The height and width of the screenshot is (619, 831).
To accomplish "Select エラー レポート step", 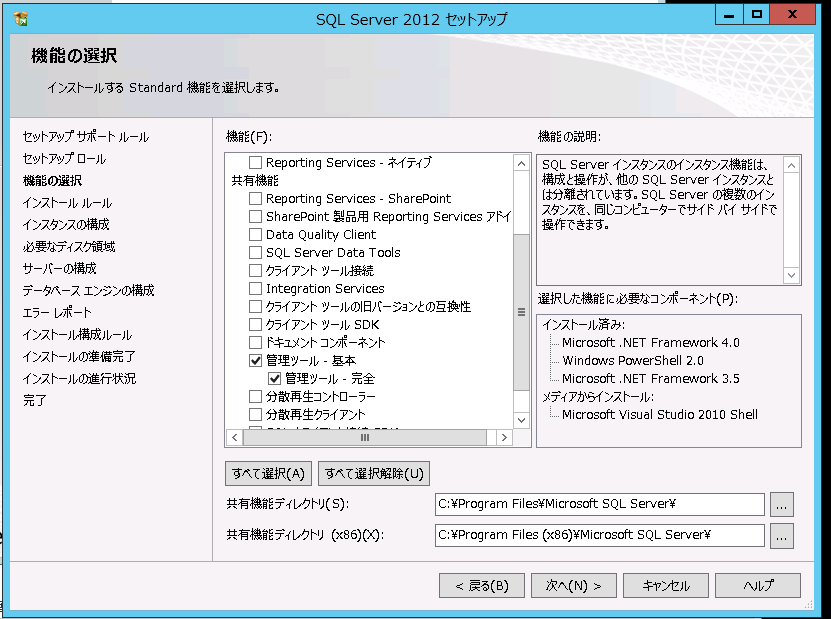I will tap(57, 313).
